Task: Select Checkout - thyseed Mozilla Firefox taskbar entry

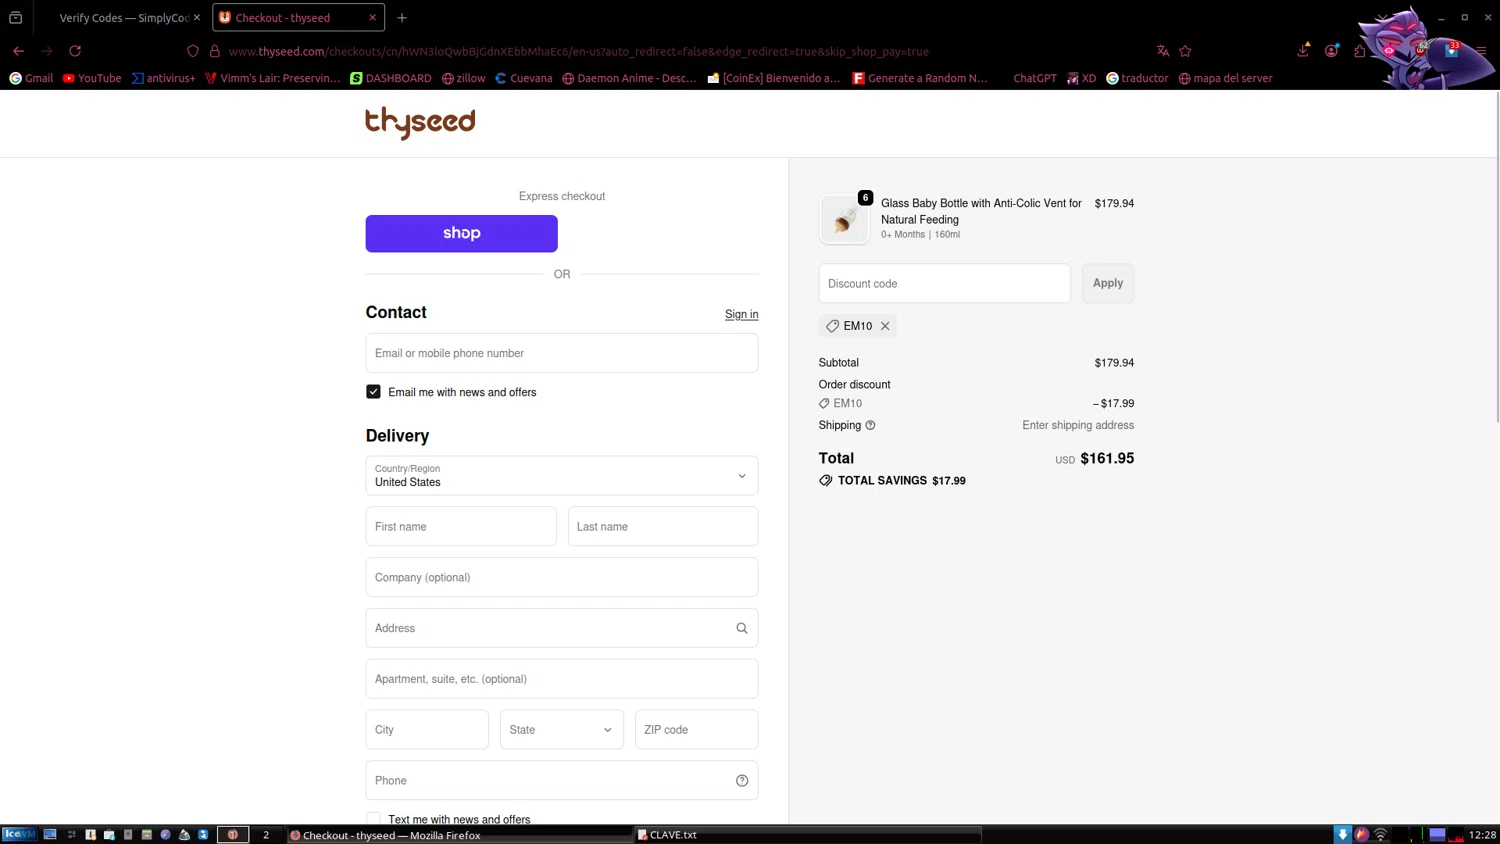Action: (x=460, y=834)
